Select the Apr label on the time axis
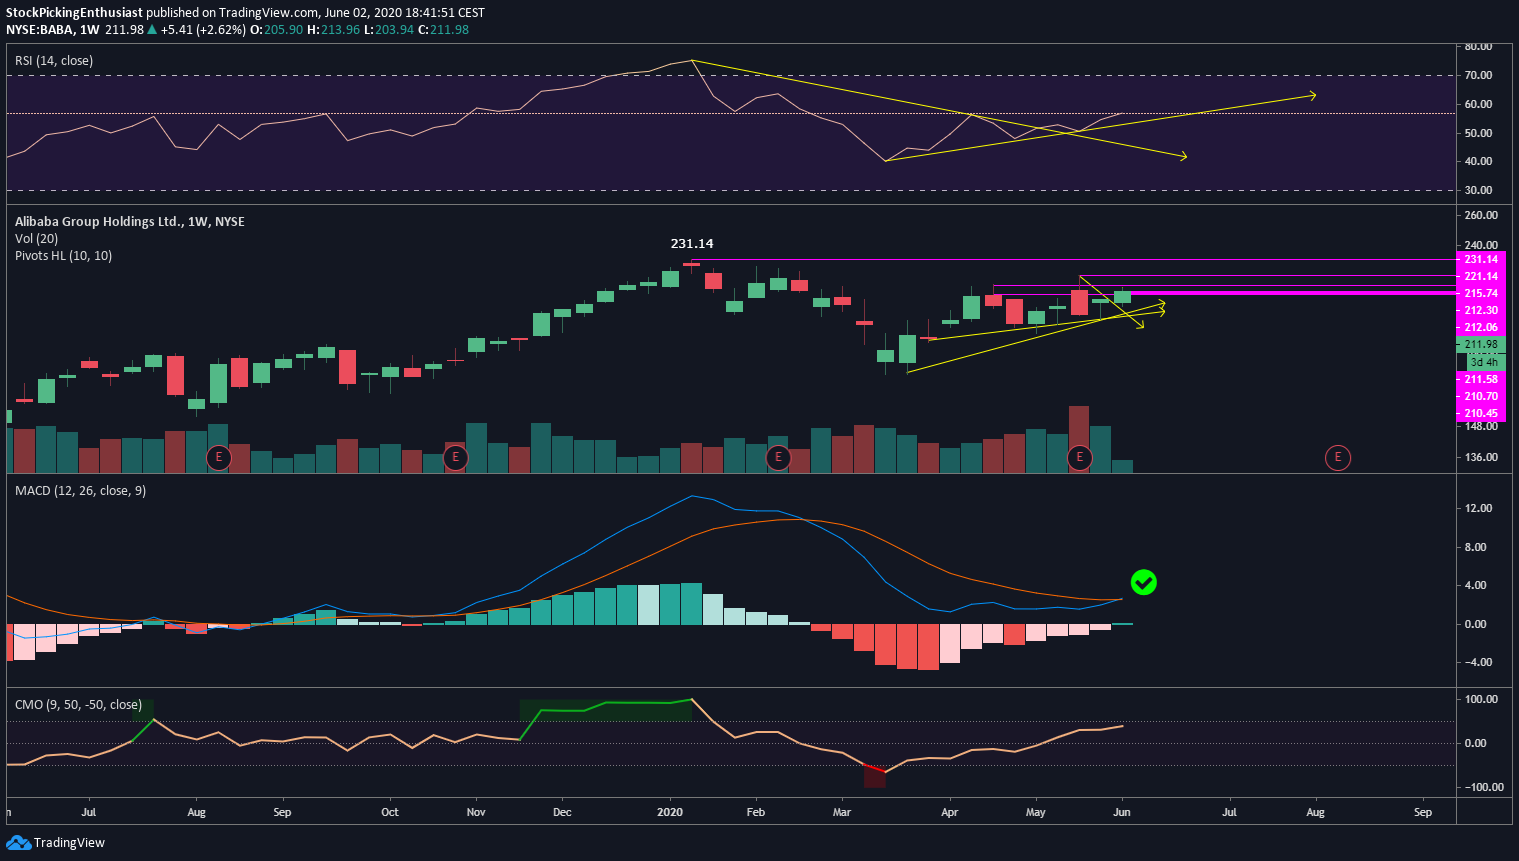This screenshot has width=1519, height=861. pyautogui.click(x=950, y=812)
